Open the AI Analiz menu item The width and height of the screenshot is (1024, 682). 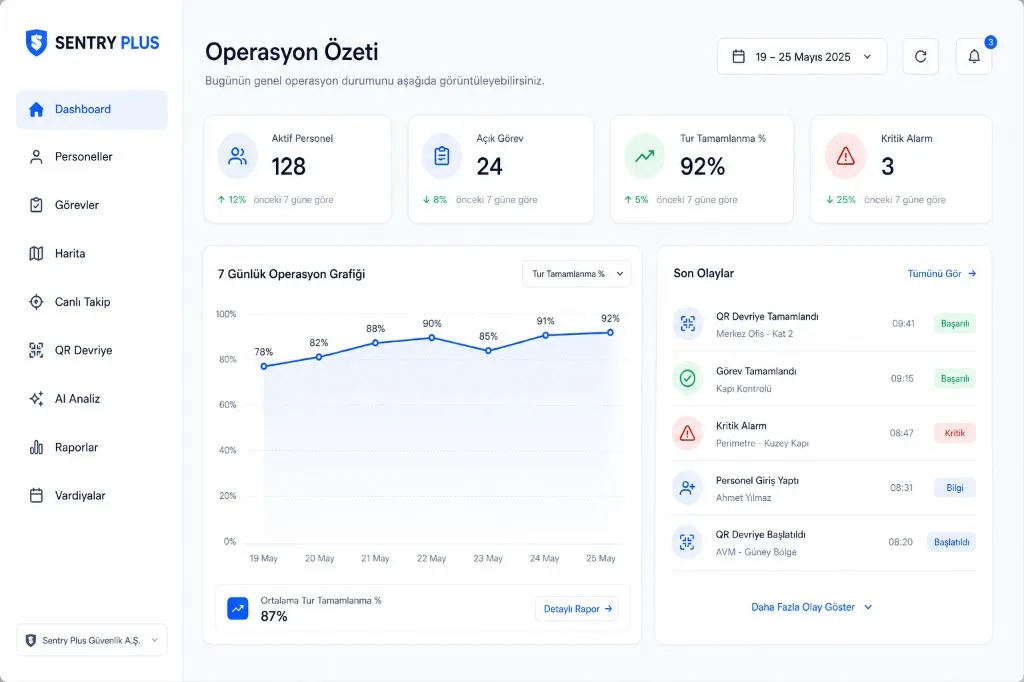click(x=91, y=398)
